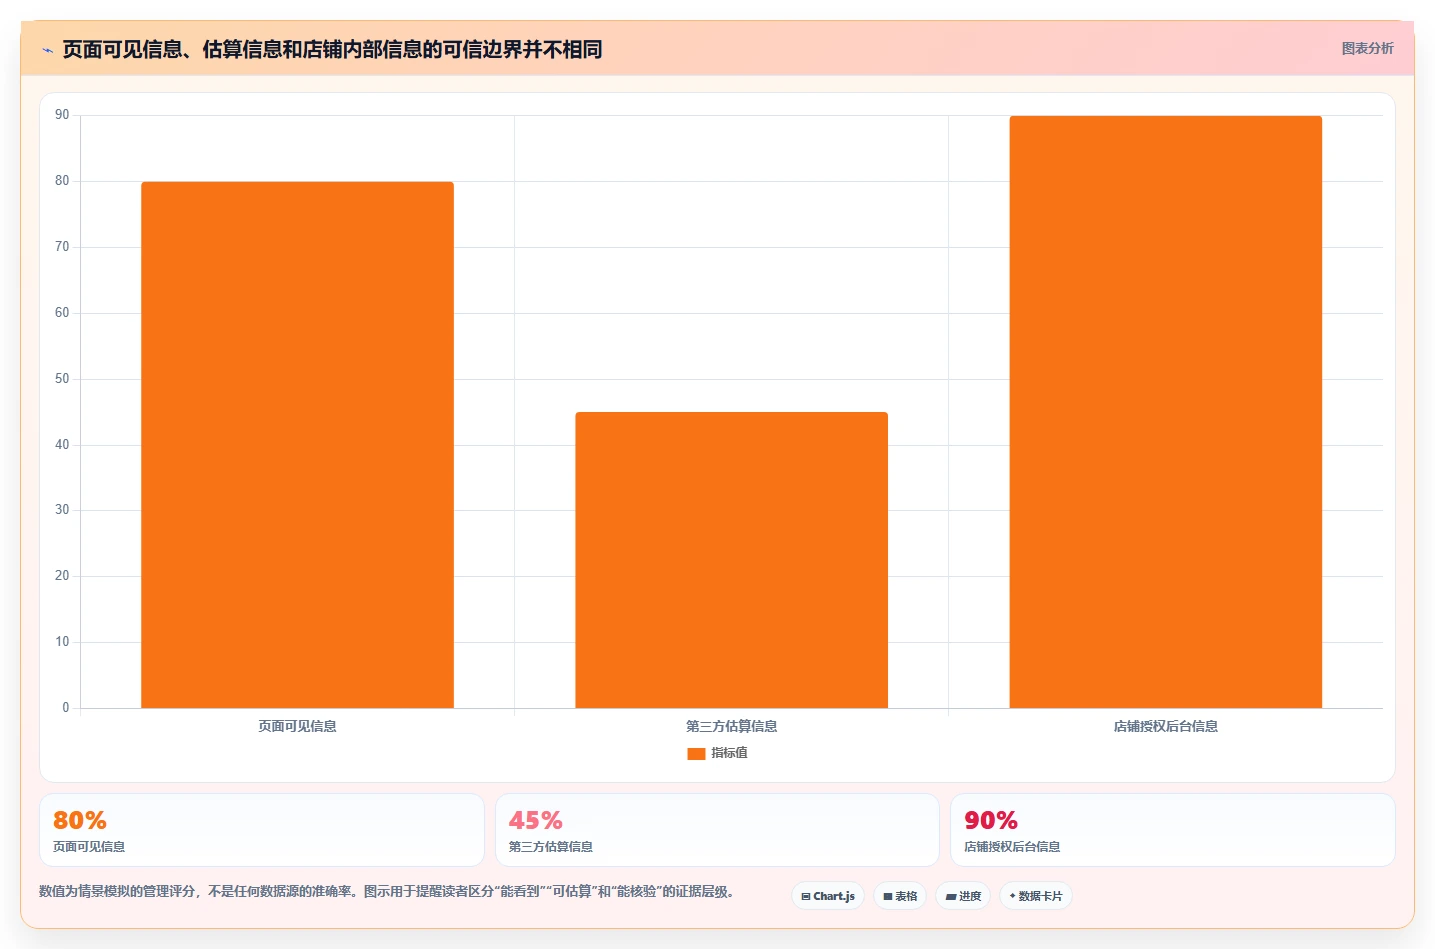Click the 45% value in the stat card
1435x949 pixels.
[536, 821]
